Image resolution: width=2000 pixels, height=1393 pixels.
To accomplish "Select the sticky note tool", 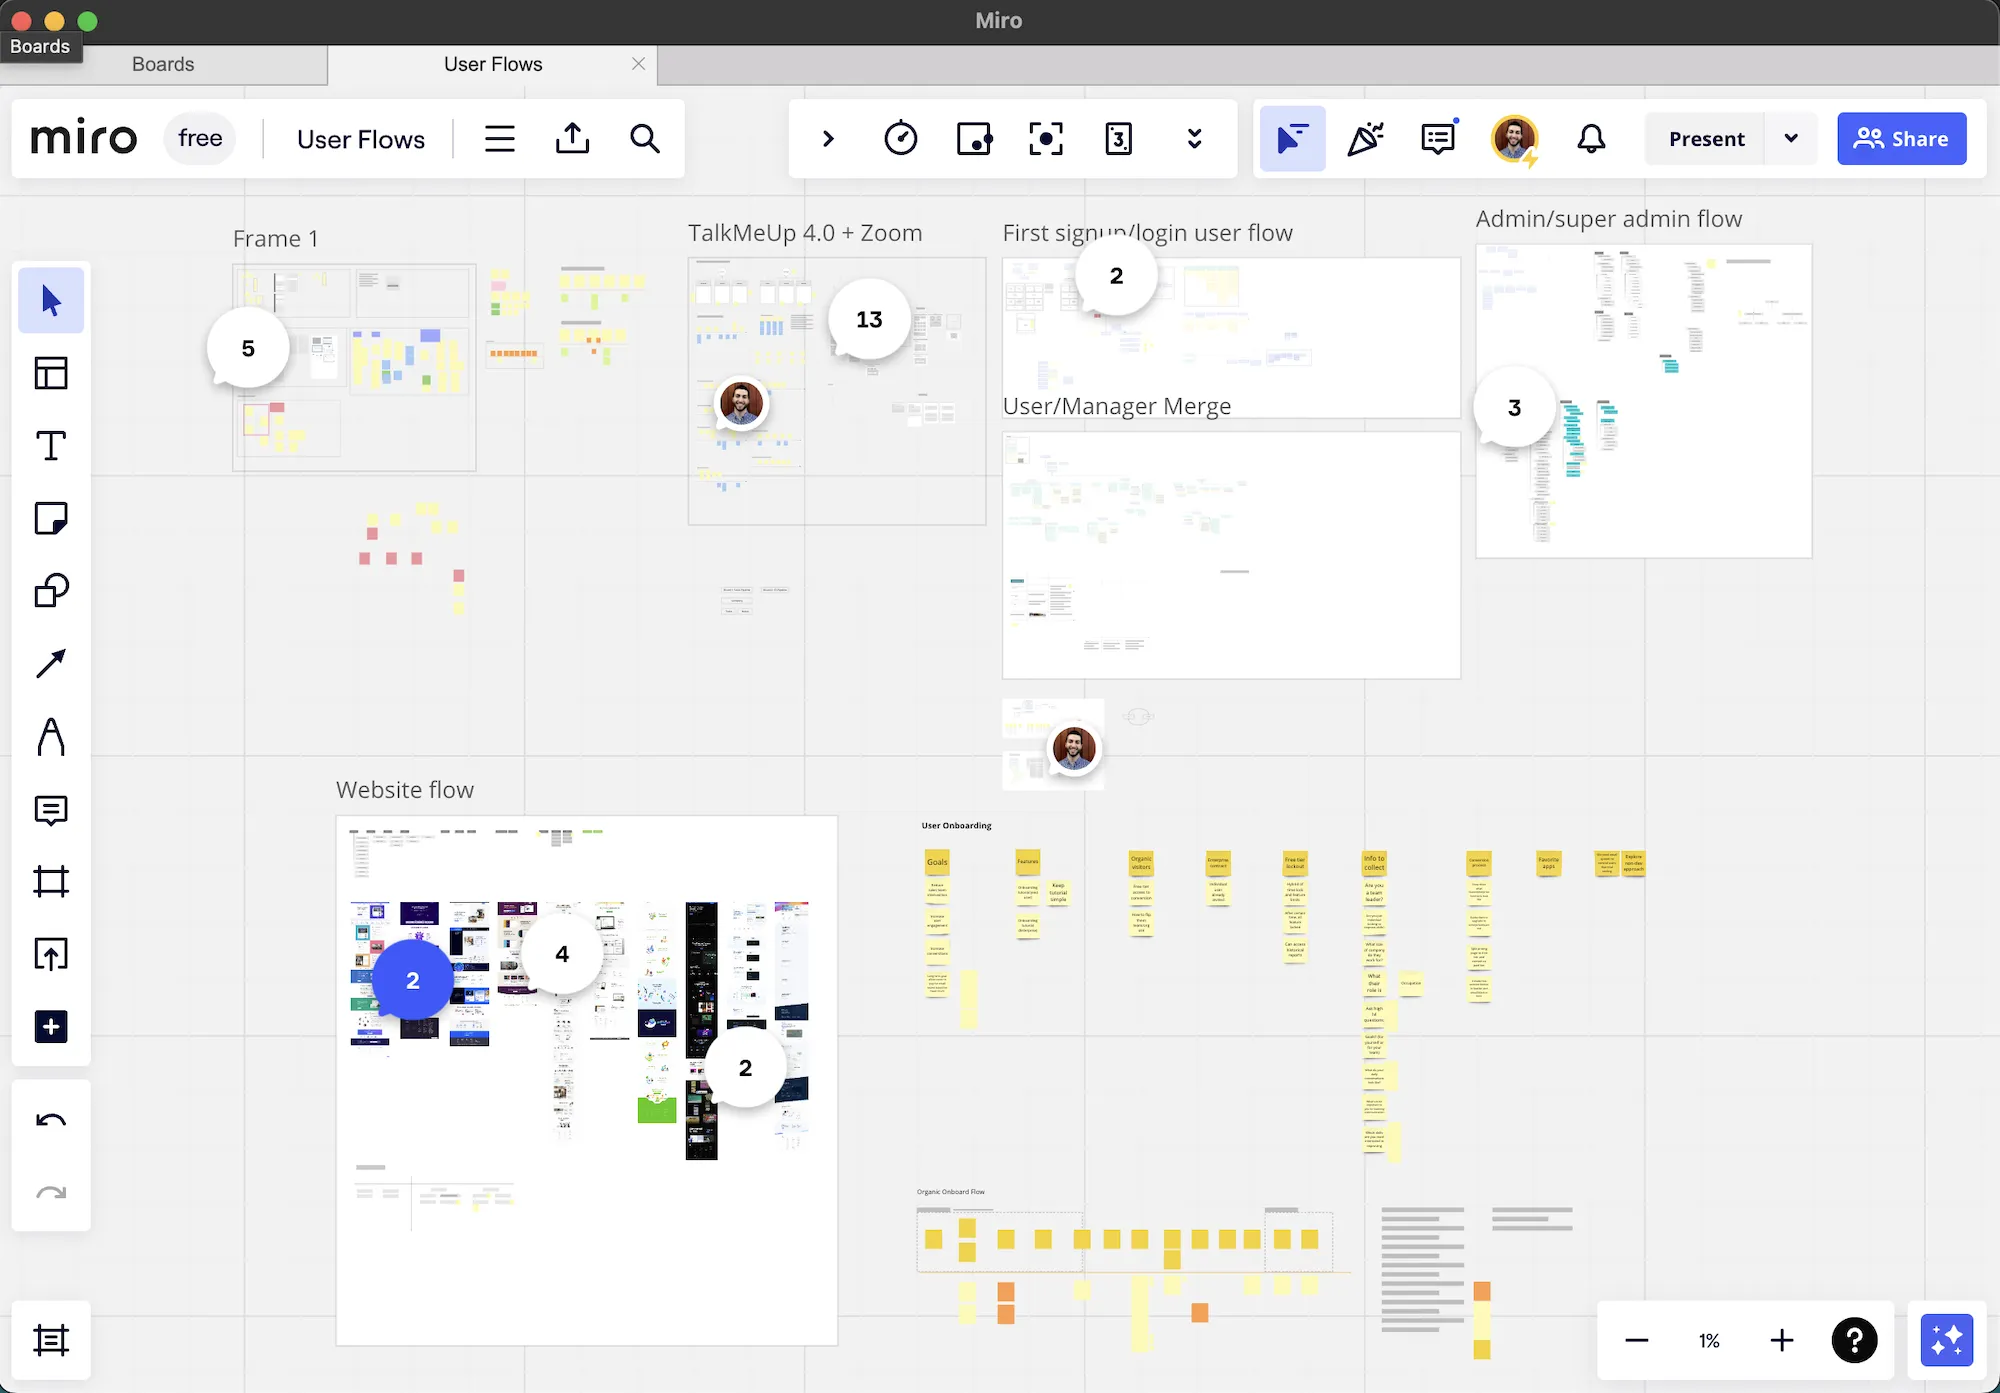I will pyautogui.click(x=51, y=518).
